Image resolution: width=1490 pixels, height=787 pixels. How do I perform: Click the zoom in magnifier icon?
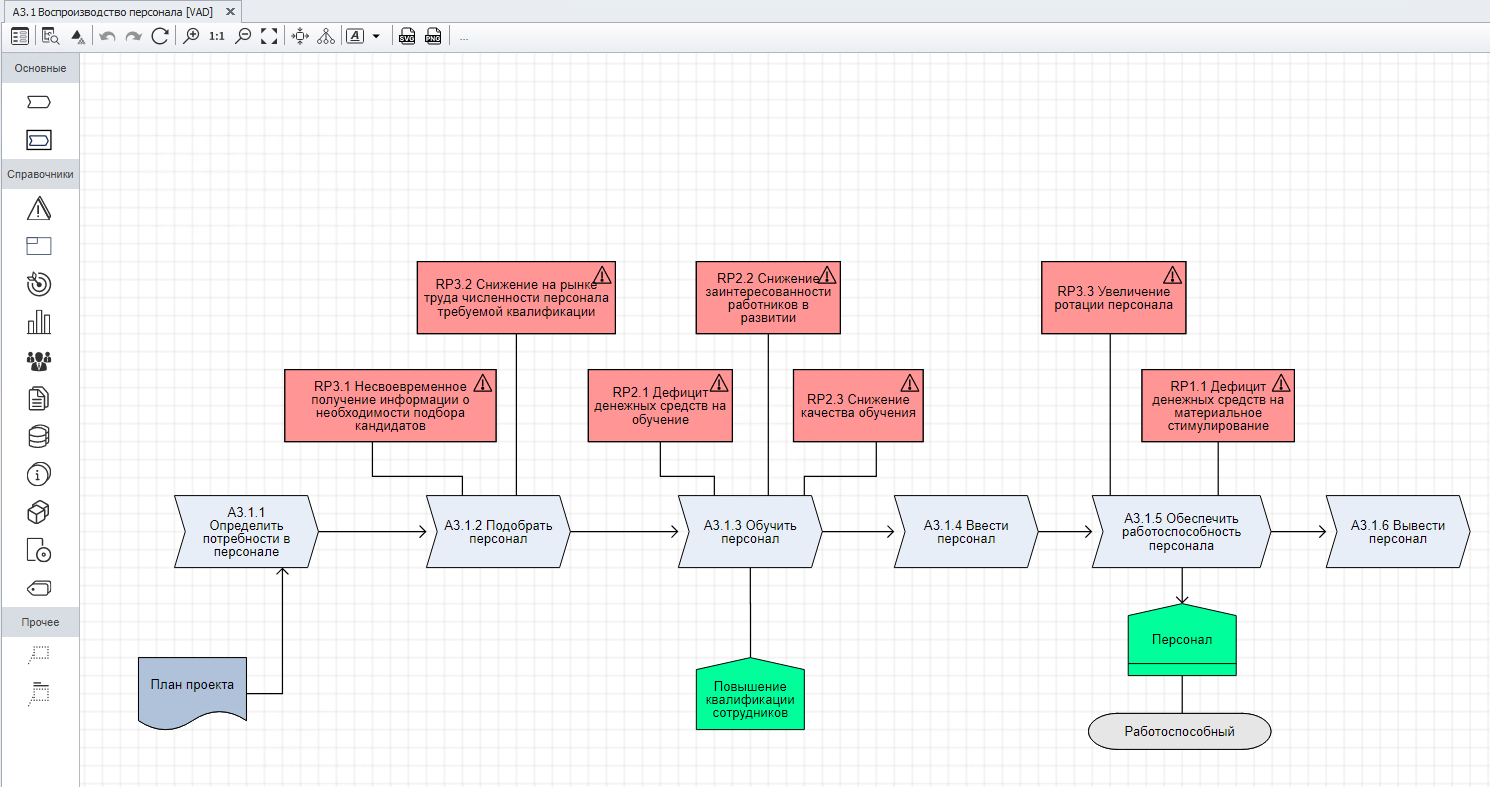click(x=191, y=36)
